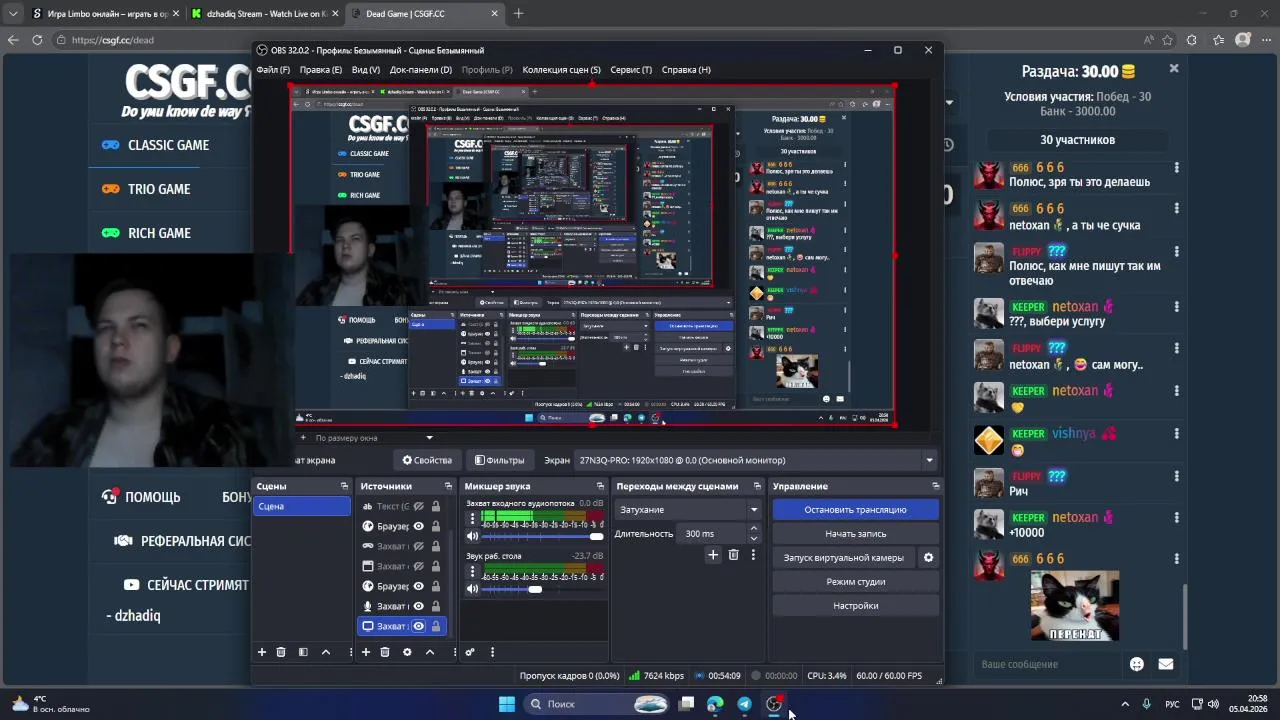Show hidden system tray icons
Image resolution: width=1280 pixels, height=720 pixels.
[x=1125, y=704]
